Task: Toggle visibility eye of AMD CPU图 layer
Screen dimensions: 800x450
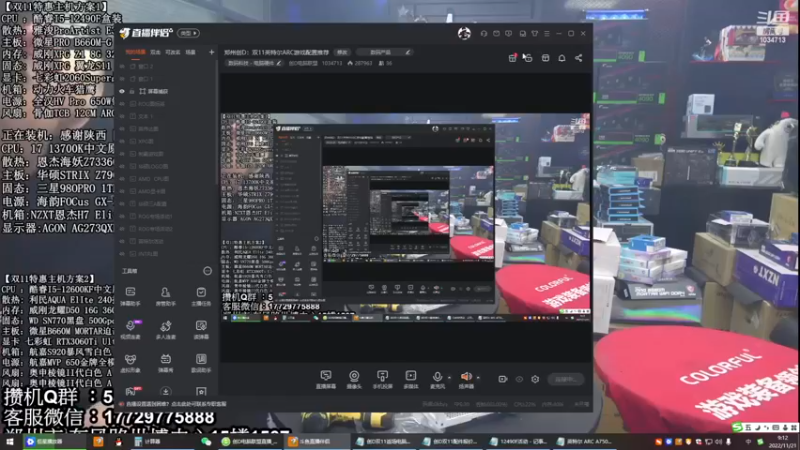Action: click(x=122, y=179)
